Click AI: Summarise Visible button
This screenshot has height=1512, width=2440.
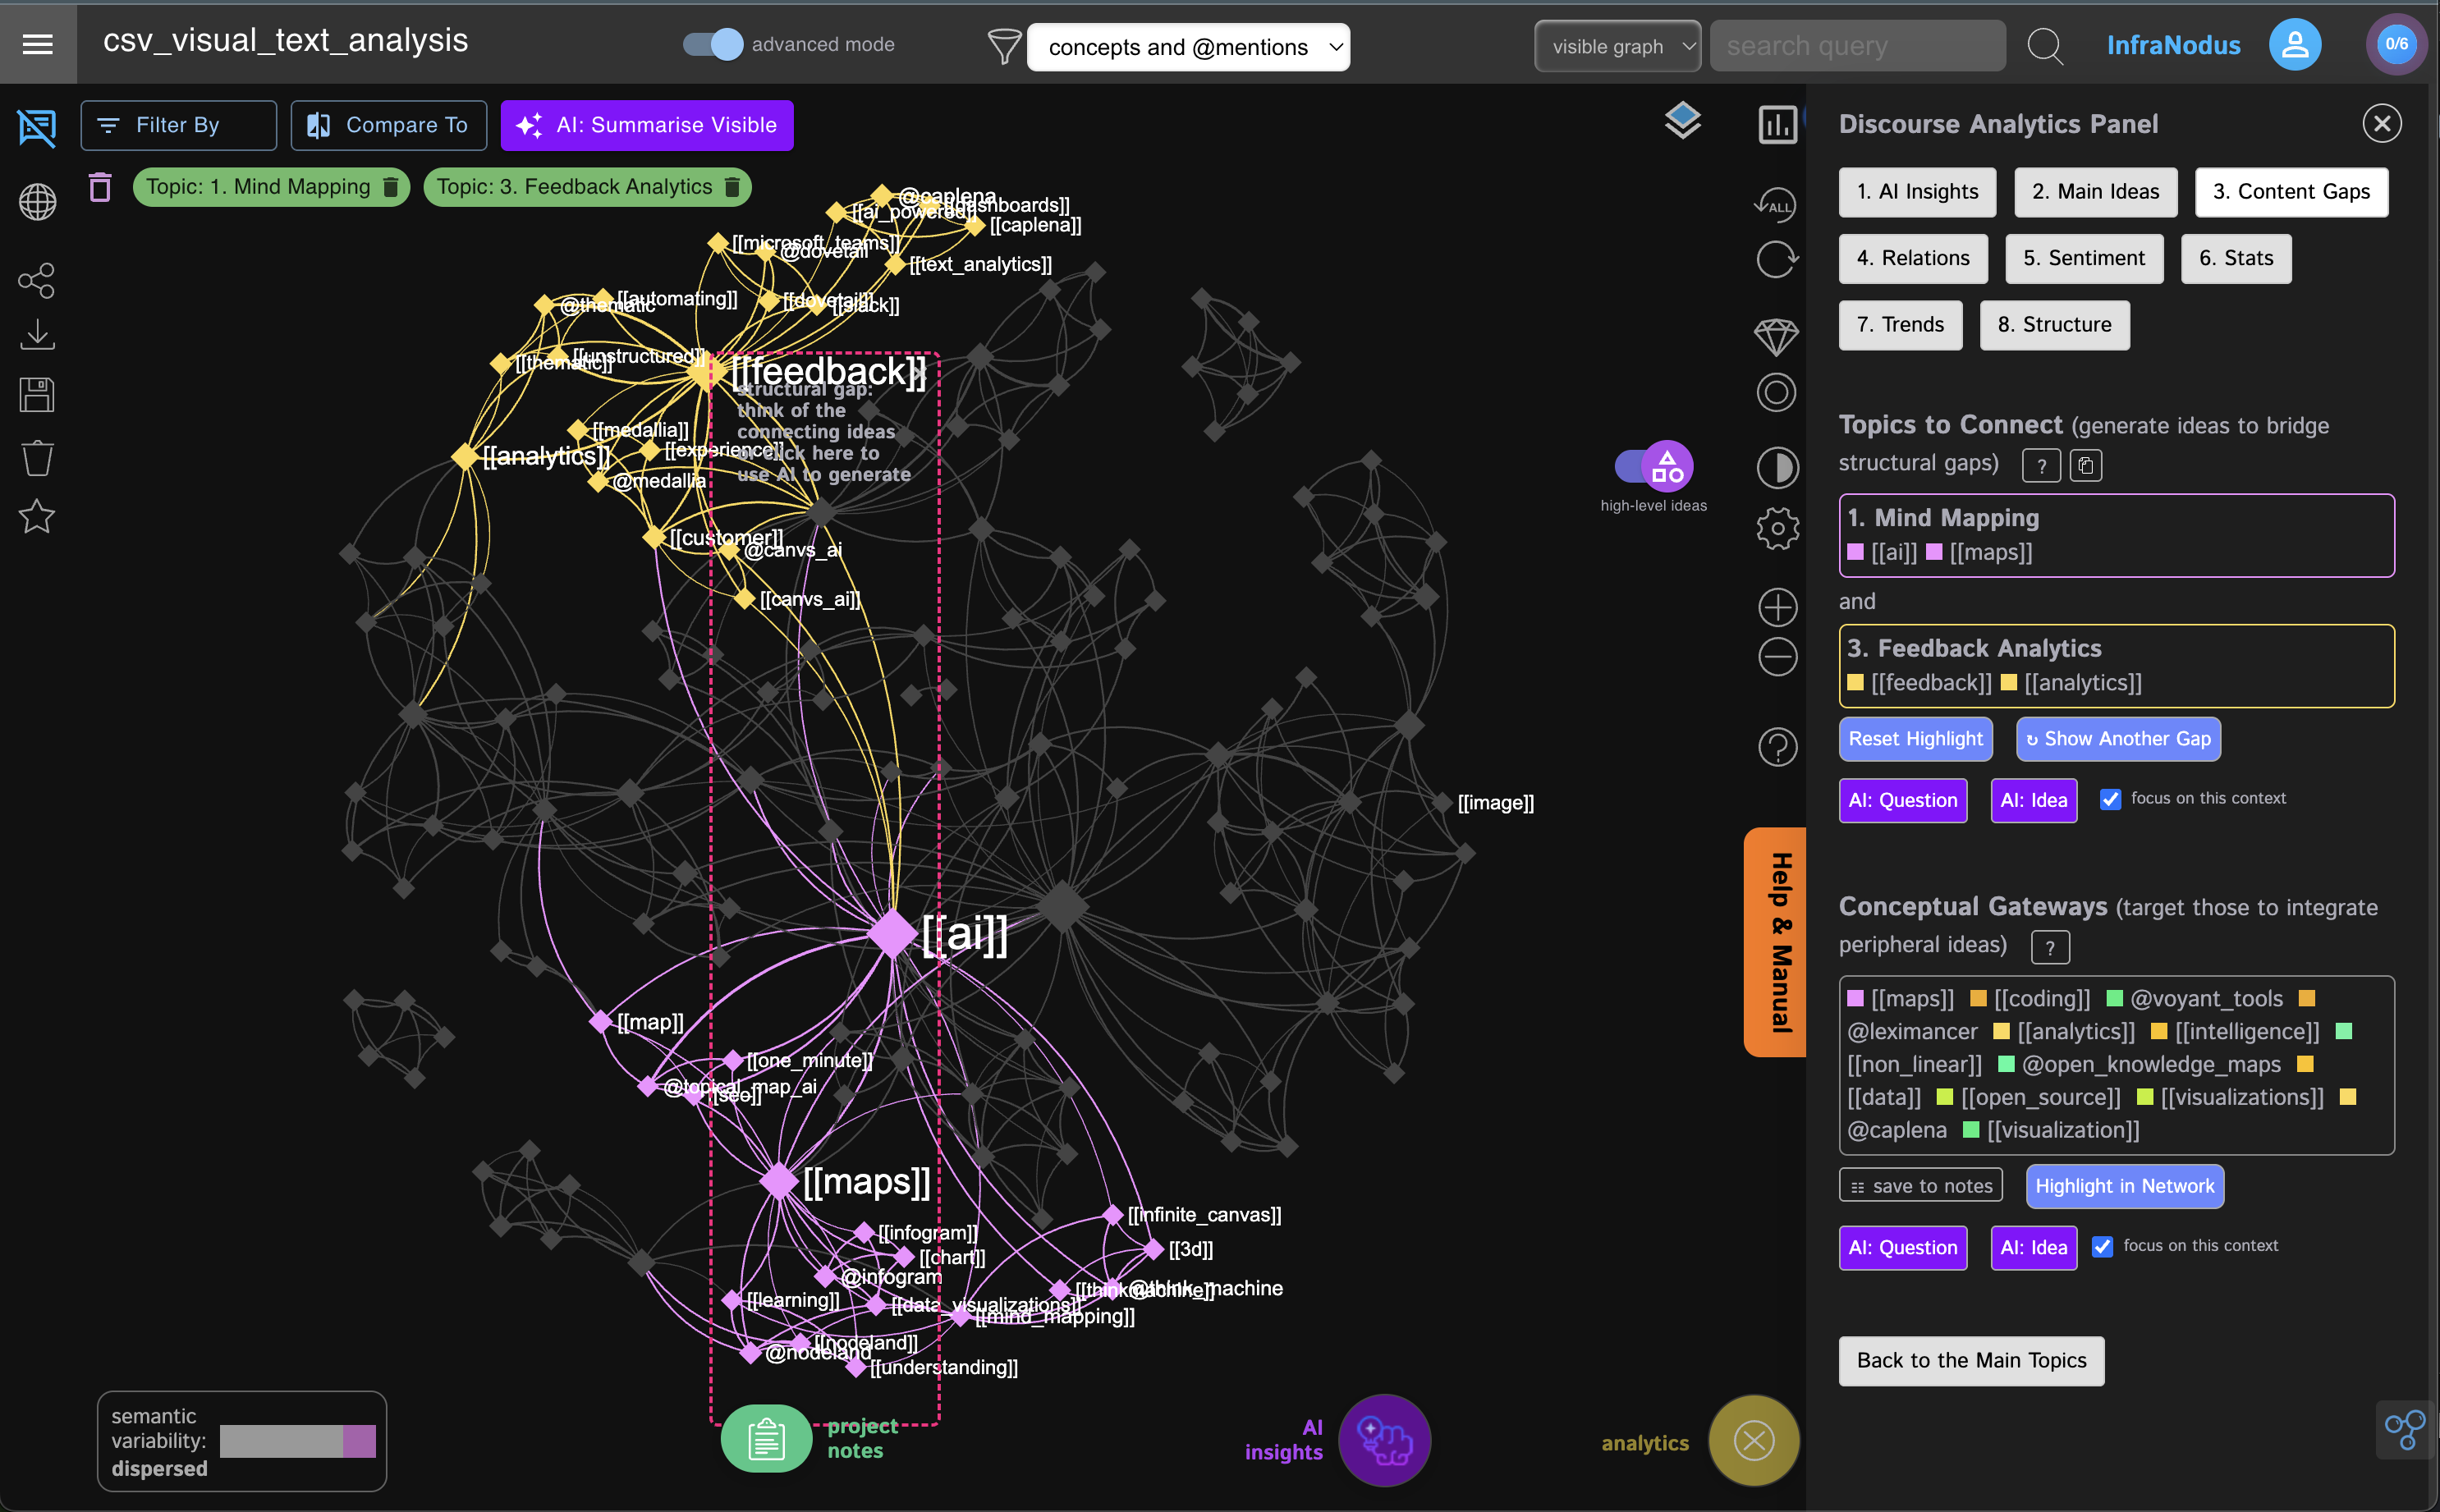point(647,125)
